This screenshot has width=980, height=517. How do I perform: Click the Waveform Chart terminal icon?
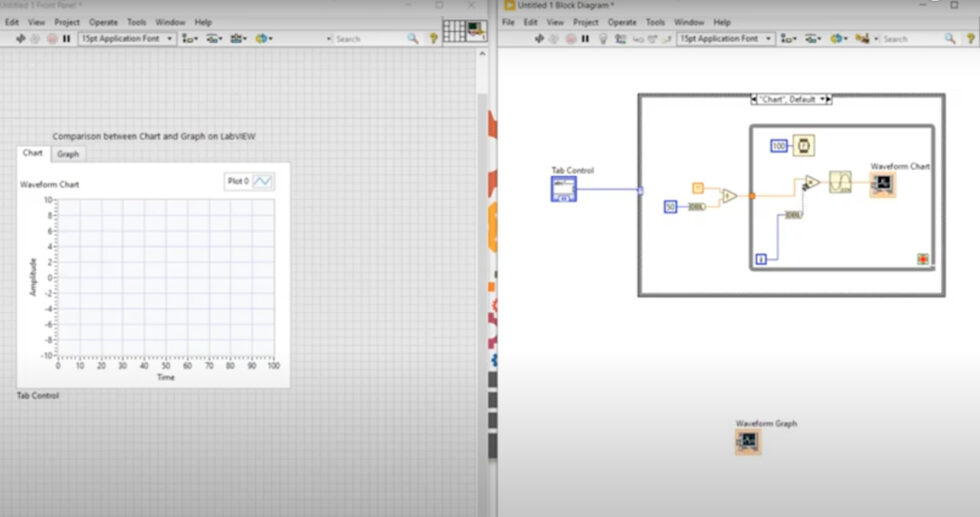click(883, 184)
